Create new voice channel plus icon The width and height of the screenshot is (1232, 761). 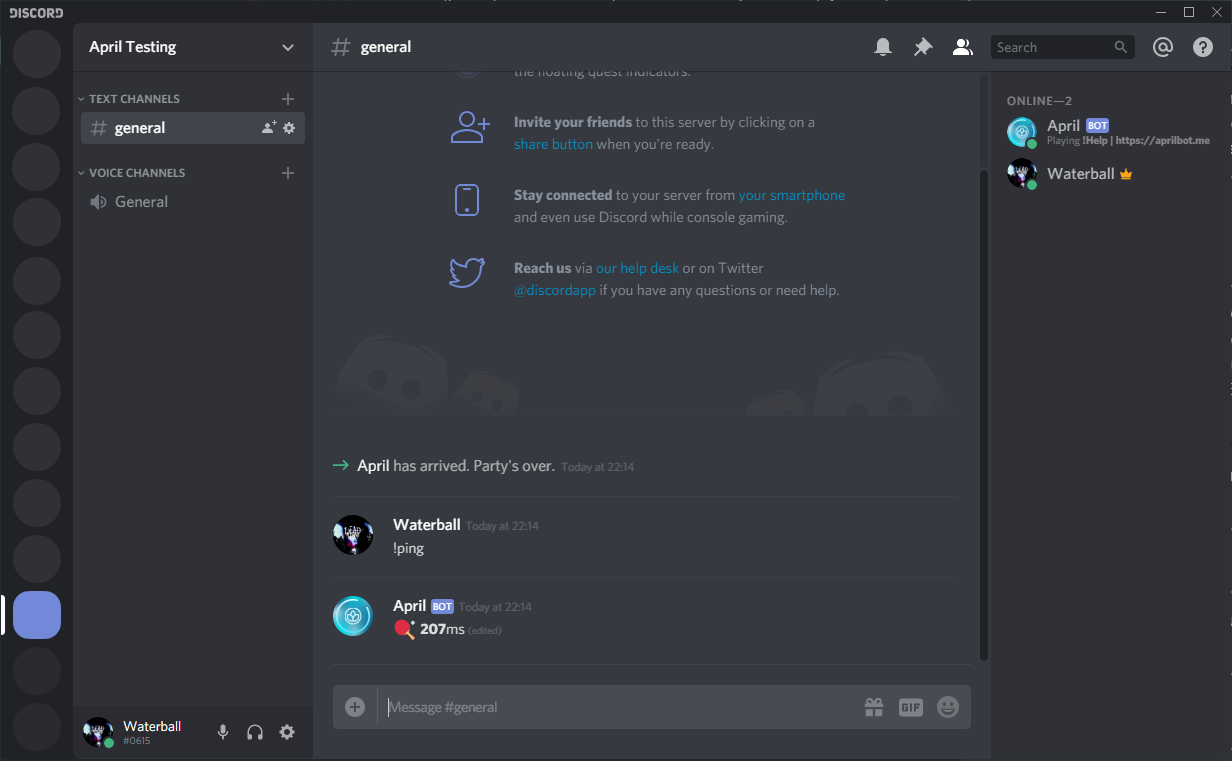[288, 173]
